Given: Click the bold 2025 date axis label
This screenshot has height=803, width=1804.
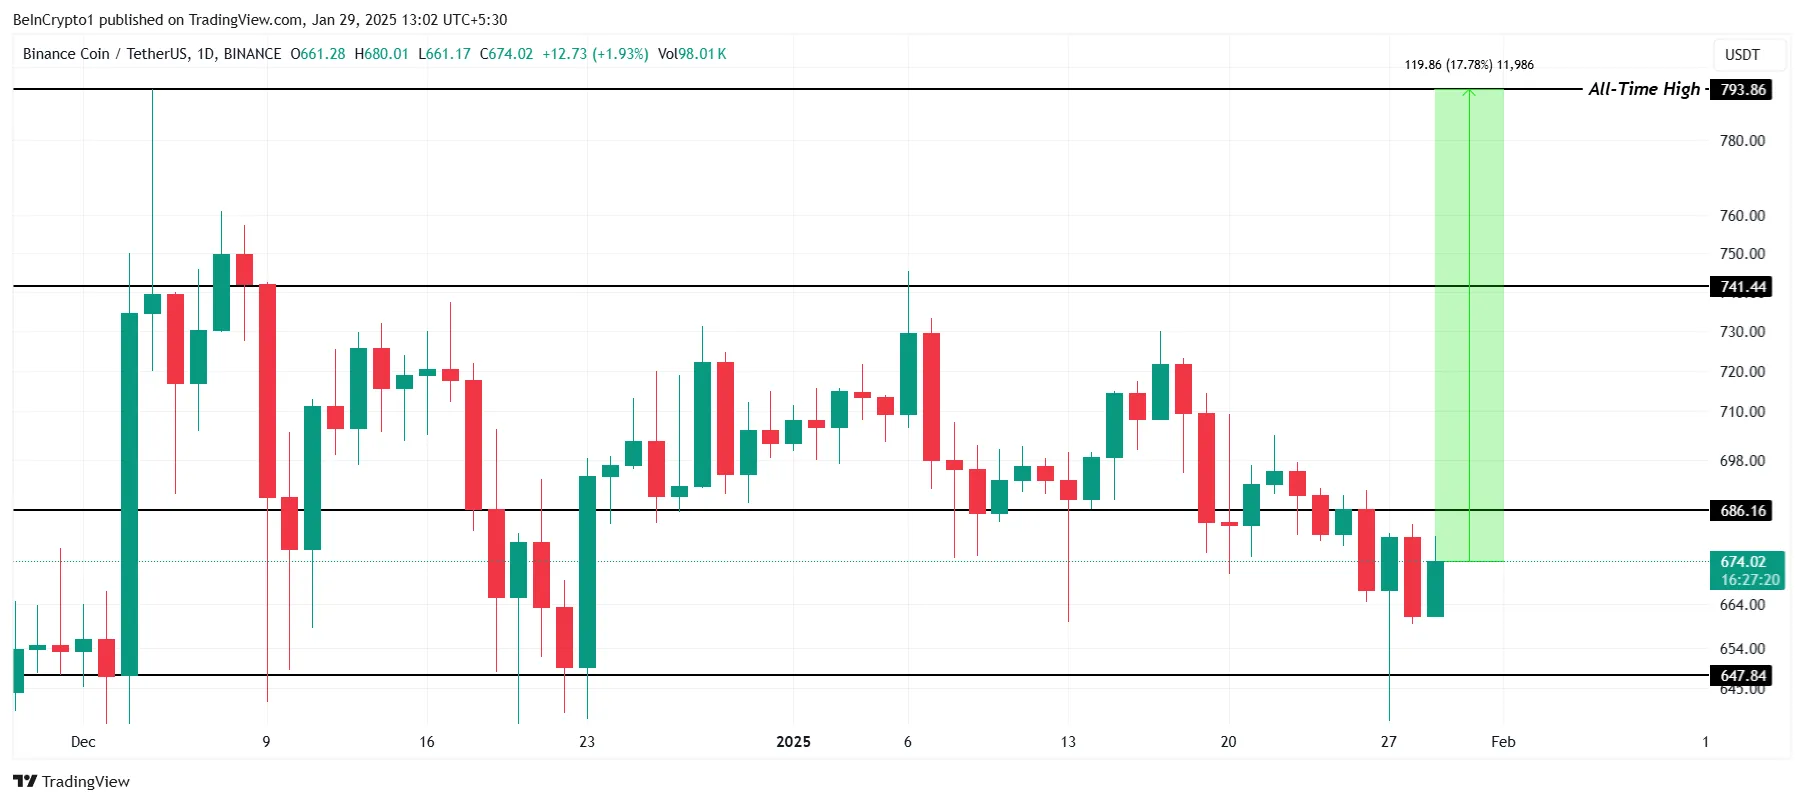Looking at the screenshot, I should (793, 742).
